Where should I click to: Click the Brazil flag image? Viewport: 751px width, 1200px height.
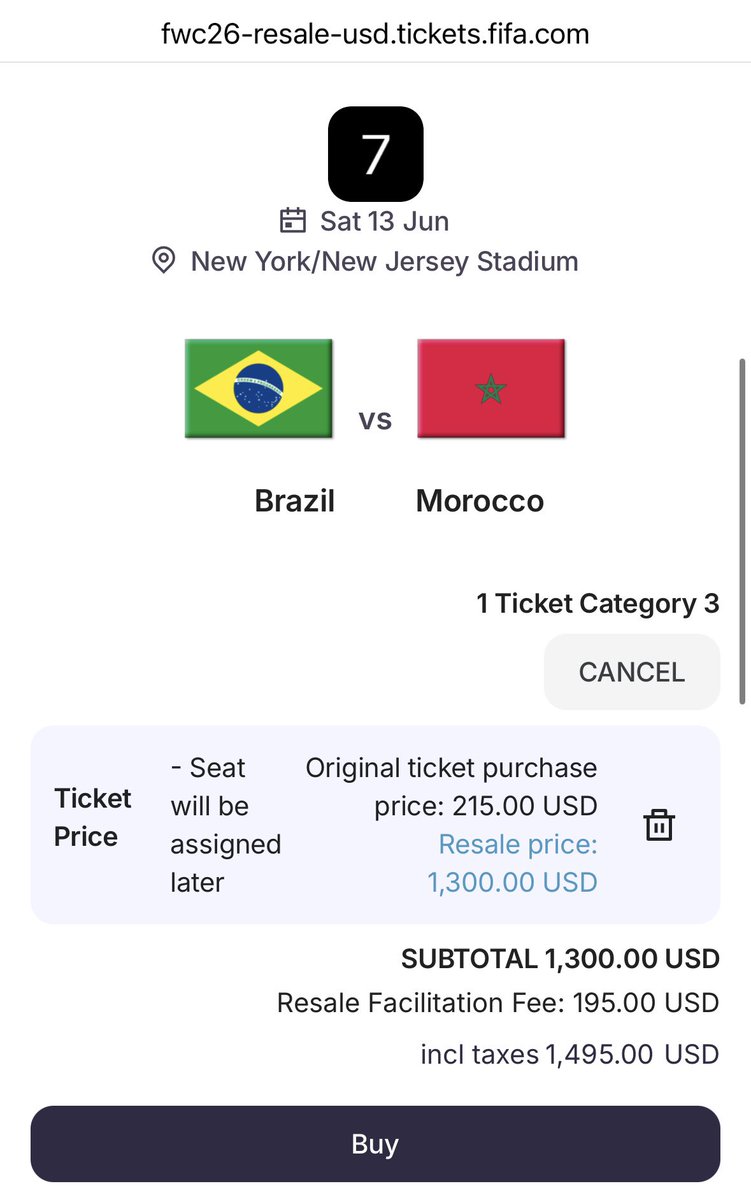coord(259,388)
